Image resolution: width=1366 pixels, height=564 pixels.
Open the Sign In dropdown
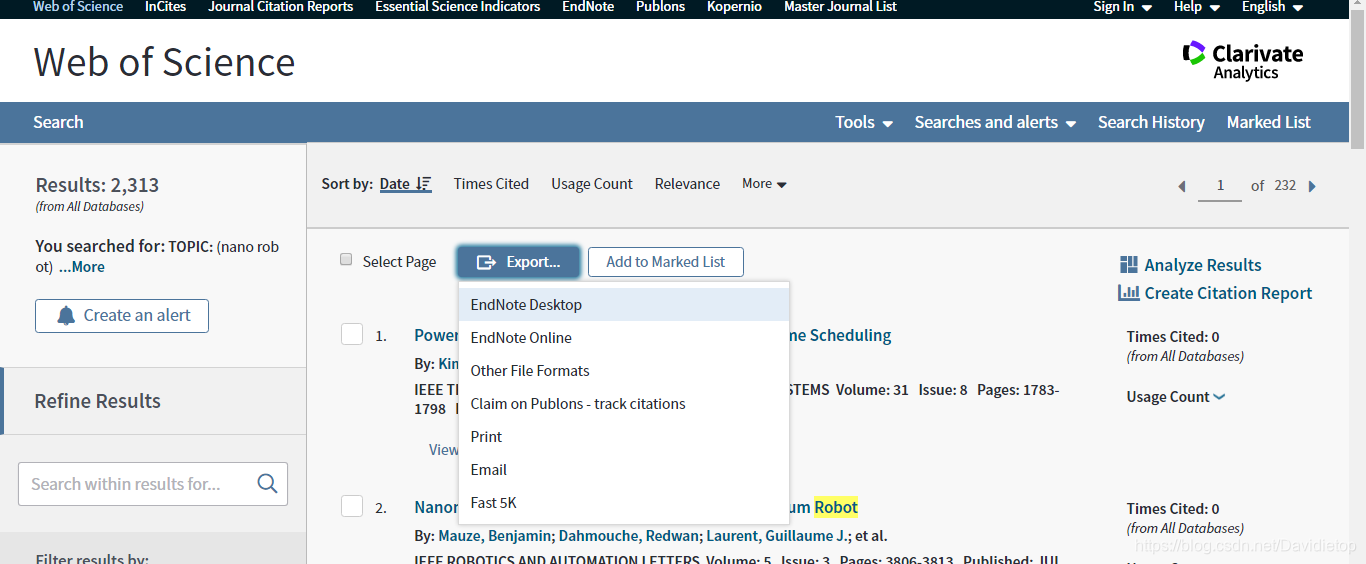(1123, 7)
